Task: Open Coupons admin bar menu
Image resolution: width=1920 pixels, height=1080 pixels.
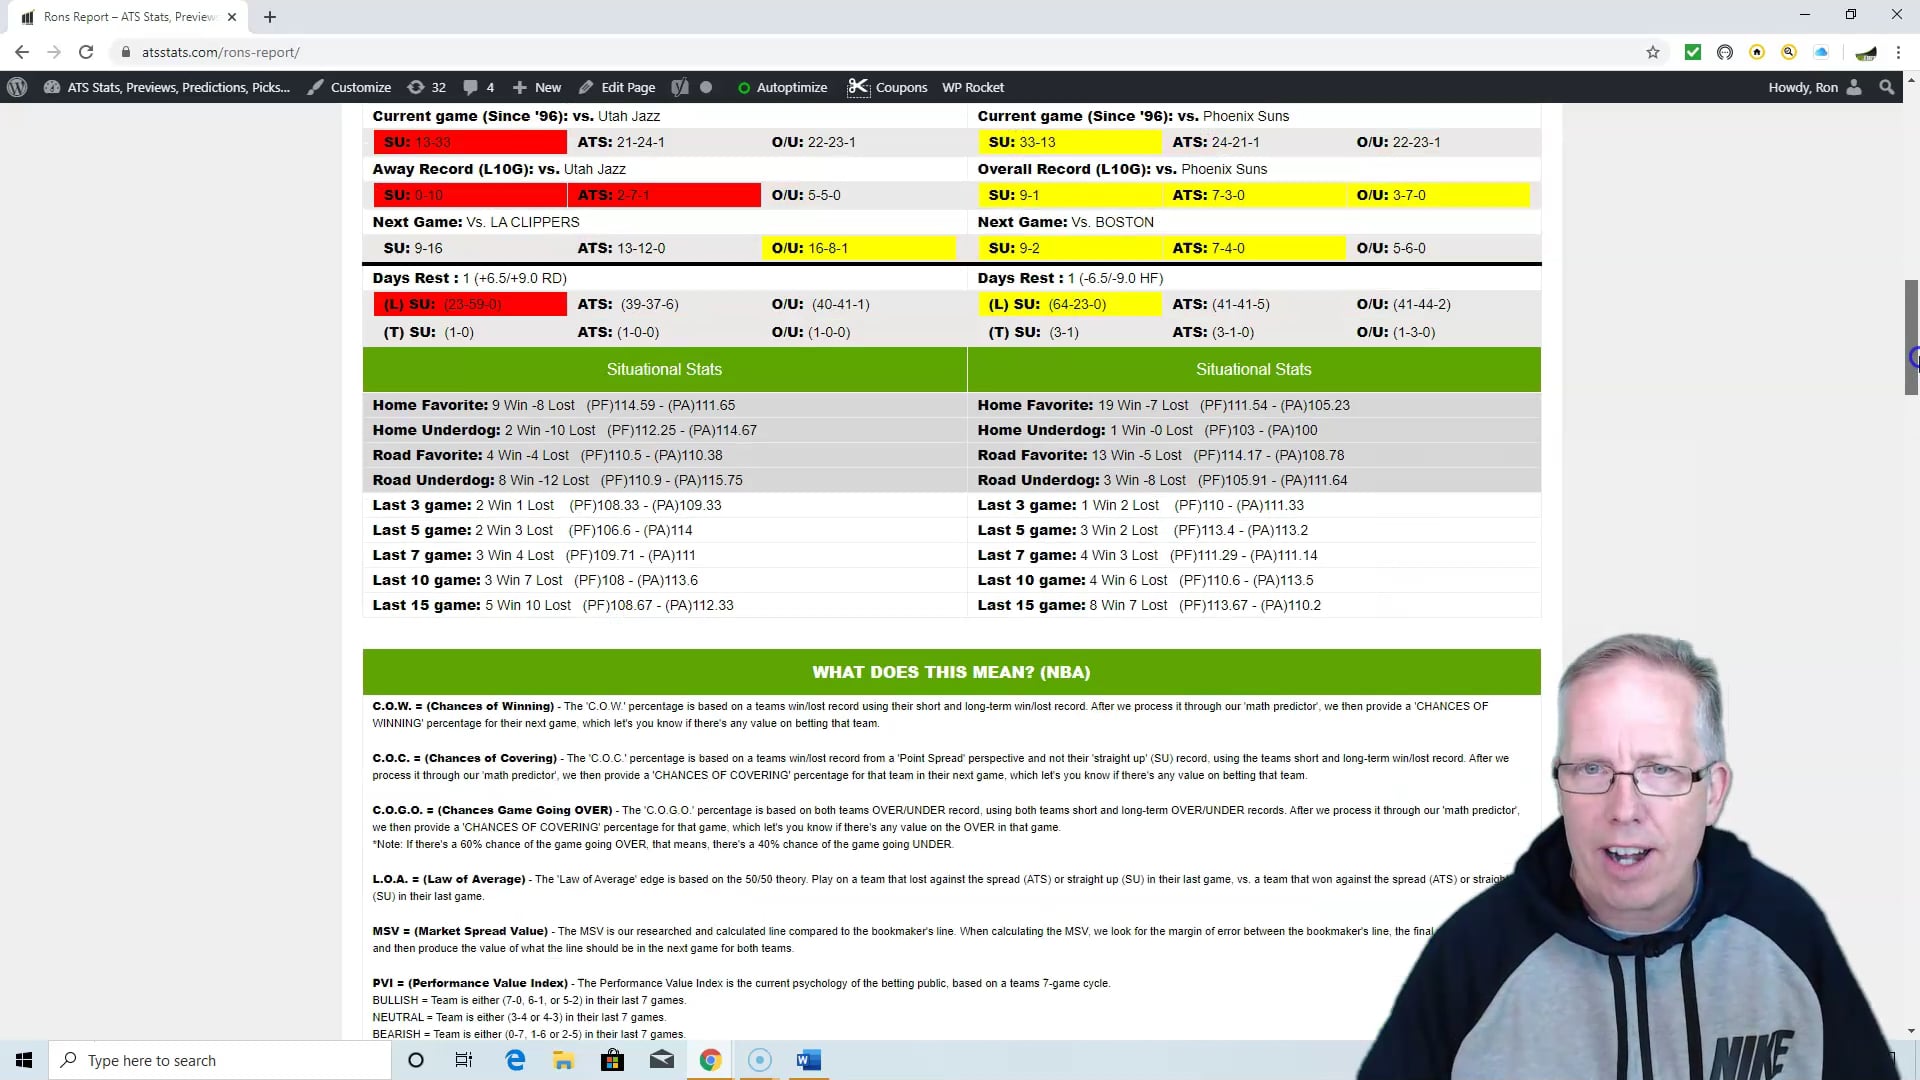Action: coord(888,87)
